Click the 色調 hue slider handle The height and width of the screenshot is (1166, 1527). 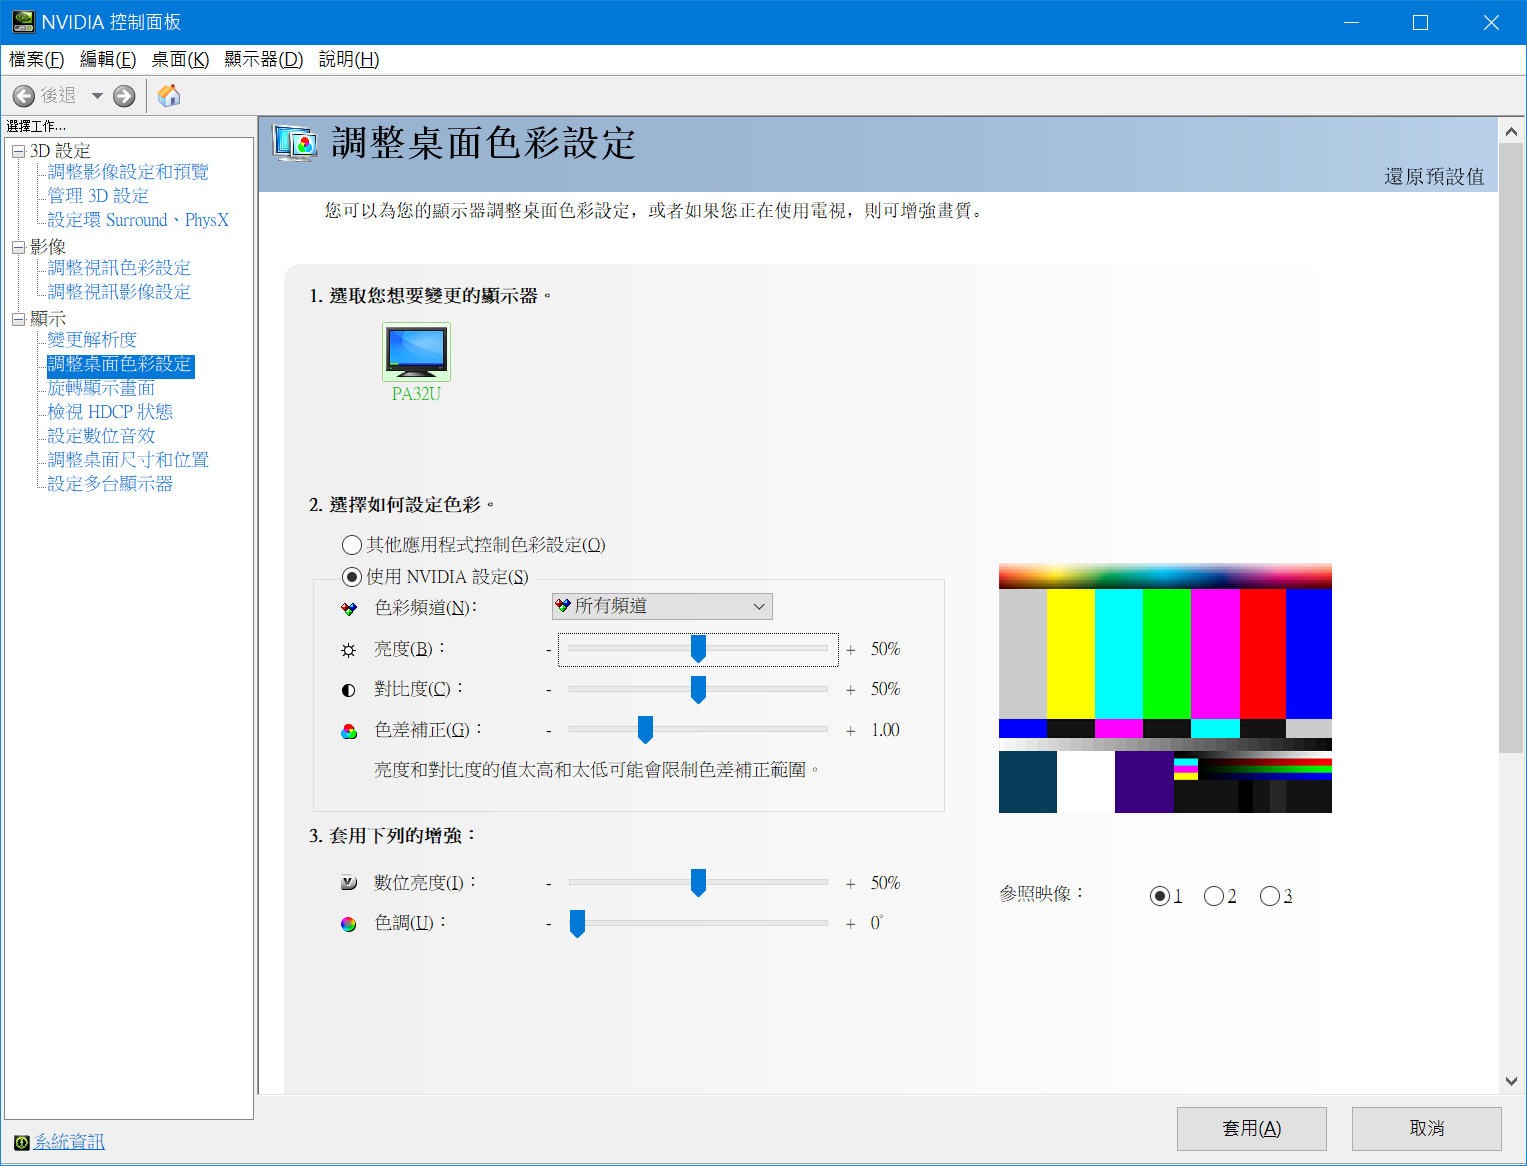tap(577, 923)
